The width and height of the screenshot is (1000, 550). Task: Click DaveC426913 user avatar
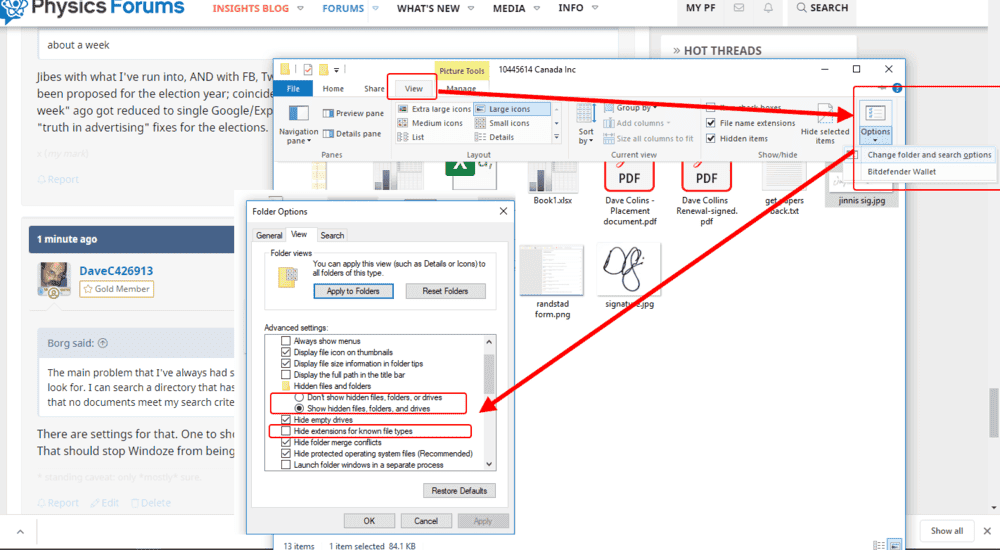point(54,279)
